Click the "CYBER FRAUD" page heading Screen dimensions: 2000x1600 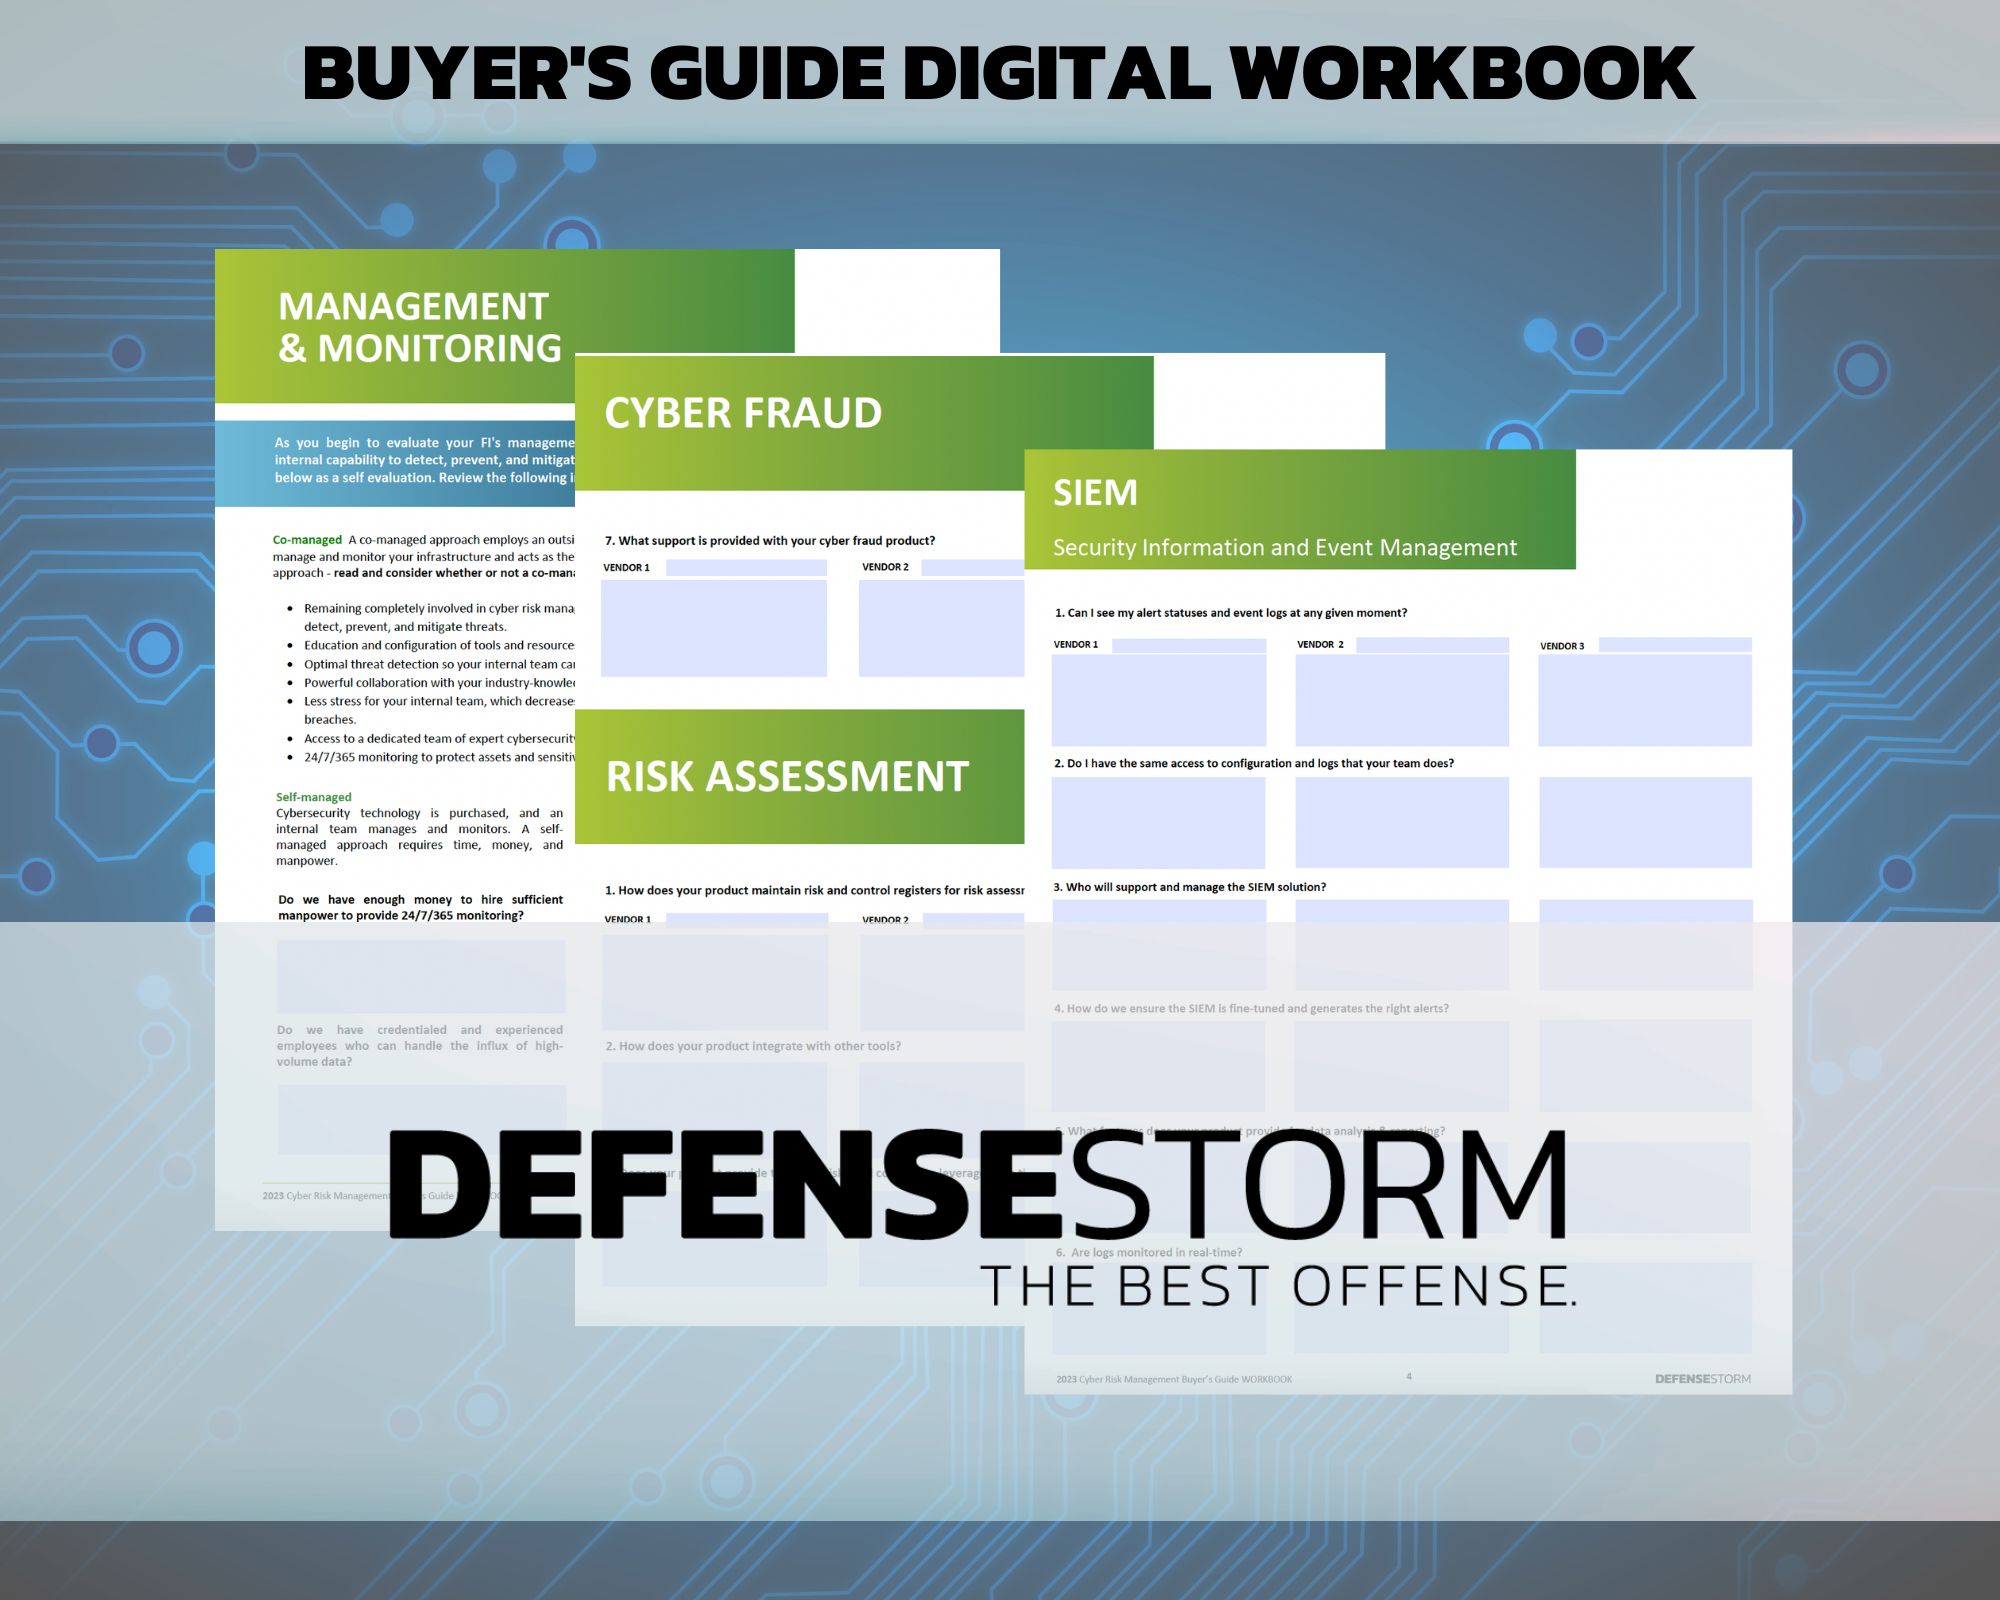[x=743, y=413]
